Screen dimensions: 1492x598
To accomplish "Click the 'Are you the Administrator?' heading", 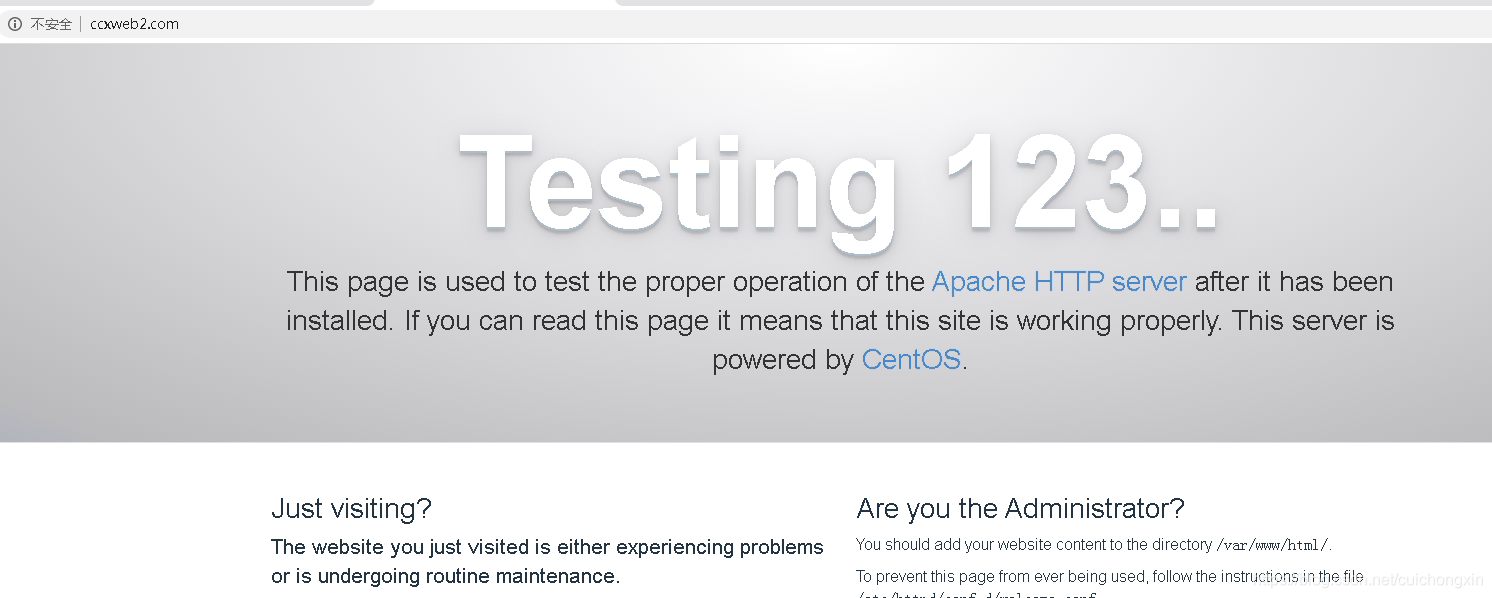I will coord(1020,509).
